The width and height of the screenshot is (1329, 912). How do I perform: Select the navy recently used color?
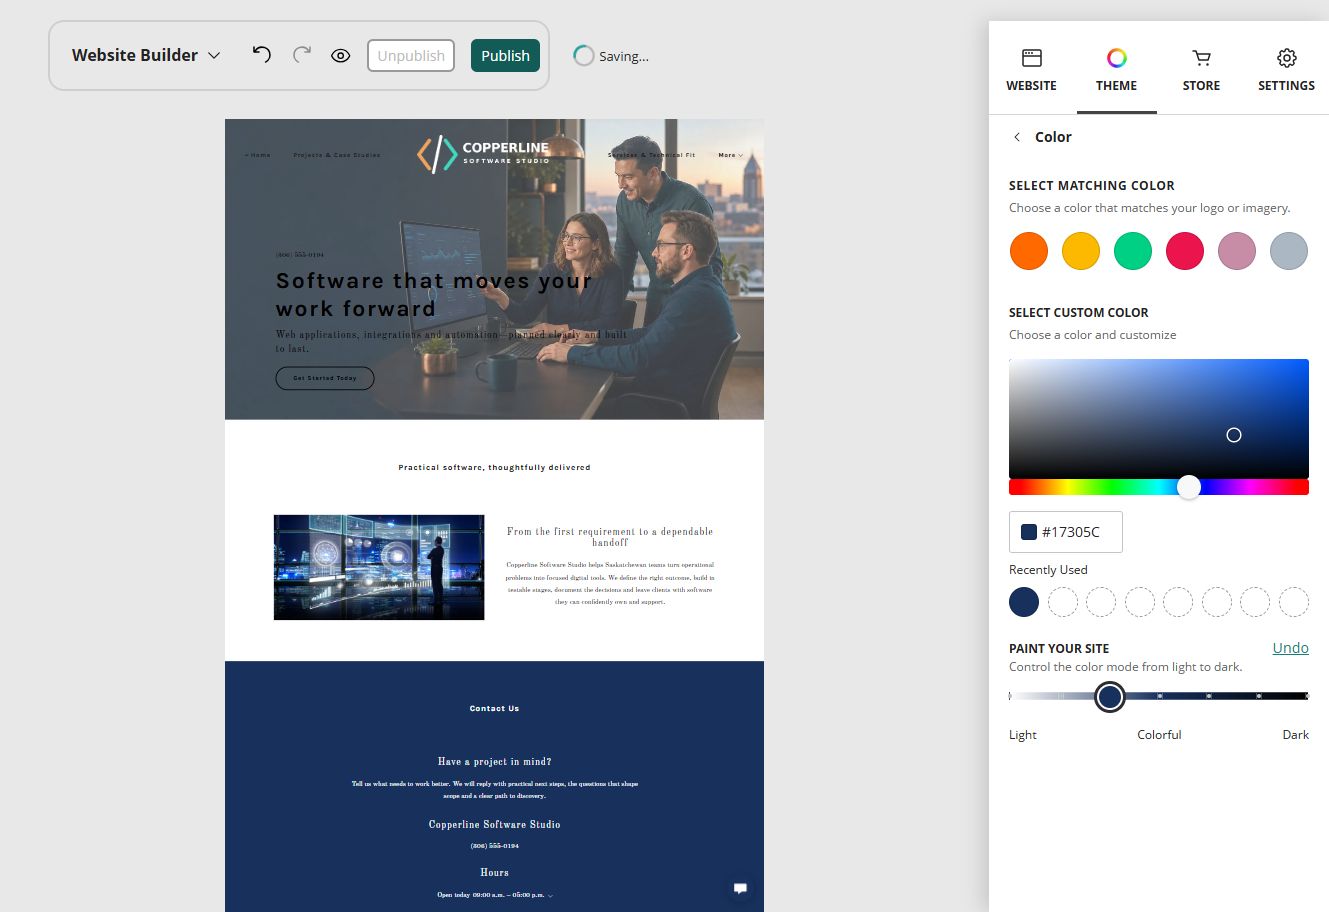coord(1024,602)
